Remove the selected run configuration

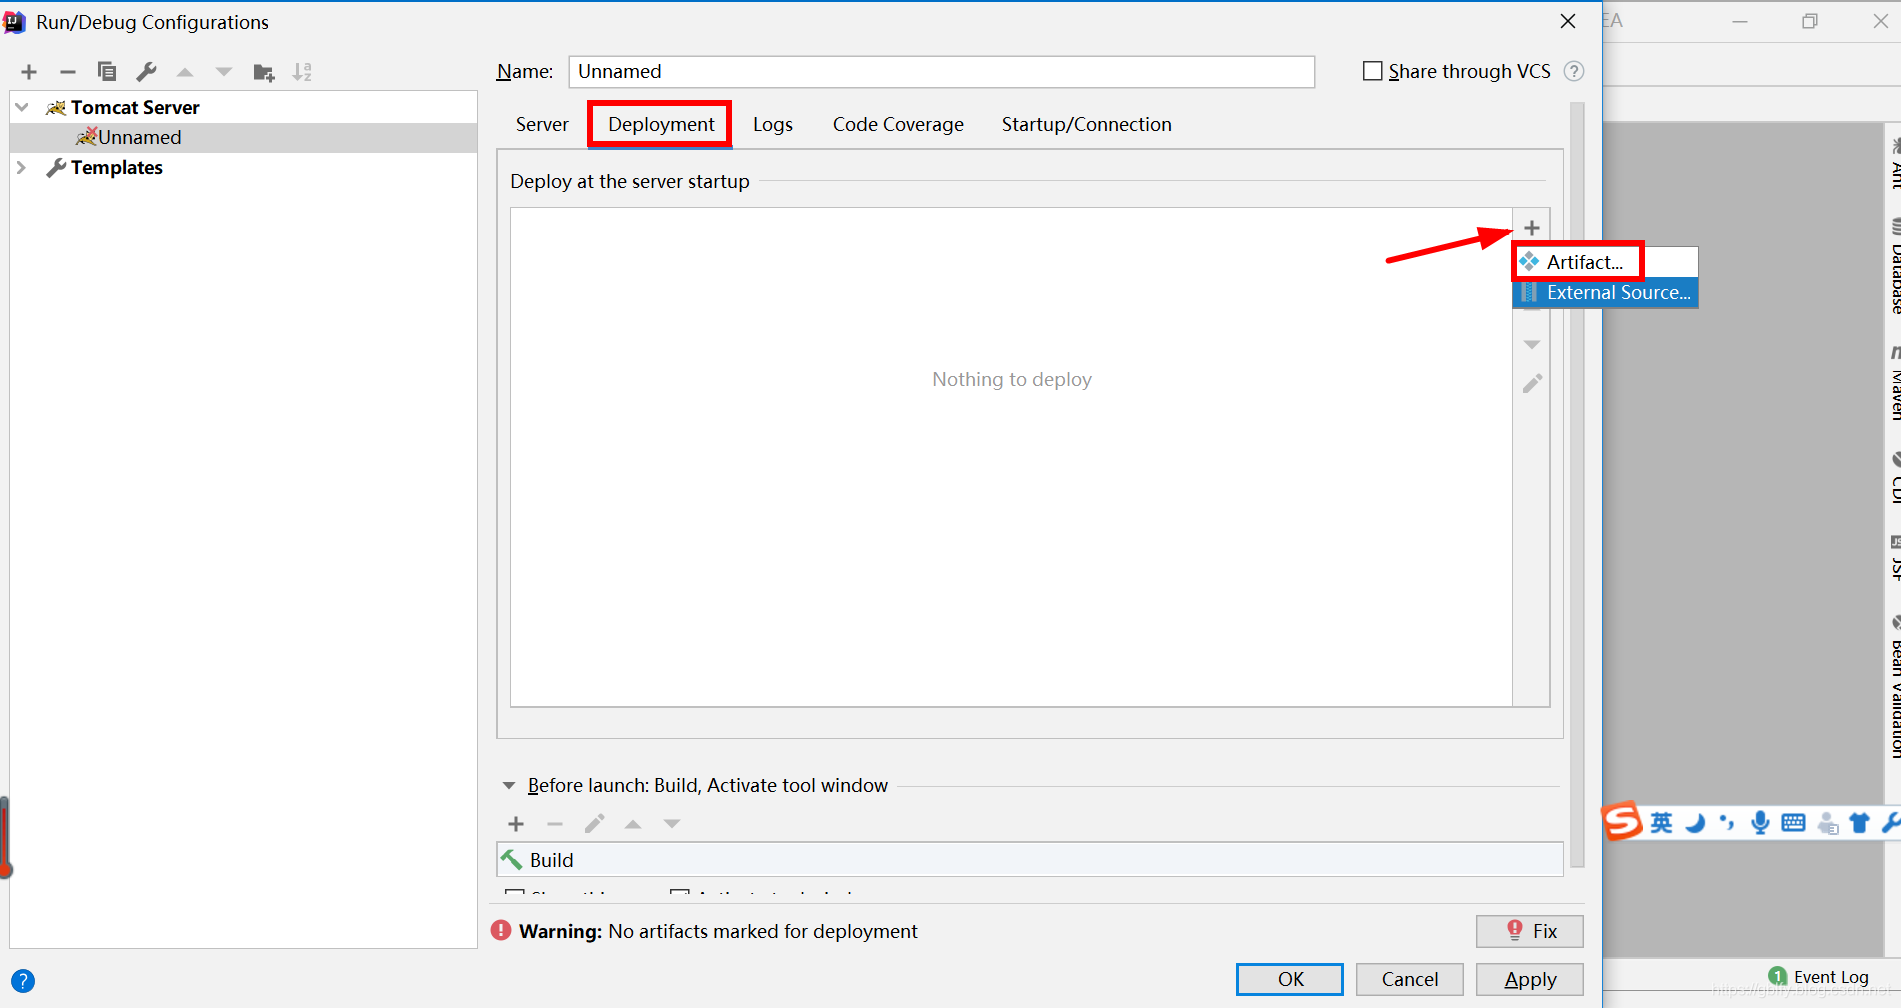point(68,72)
